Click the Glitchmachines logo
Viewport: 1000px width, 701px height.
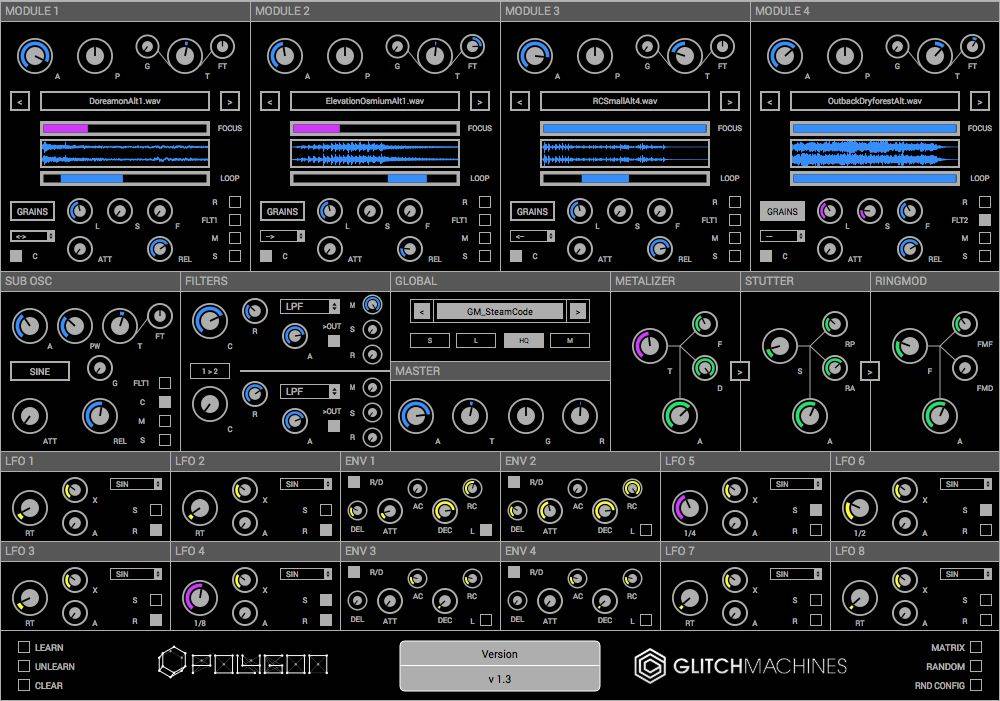click(740, 666)
